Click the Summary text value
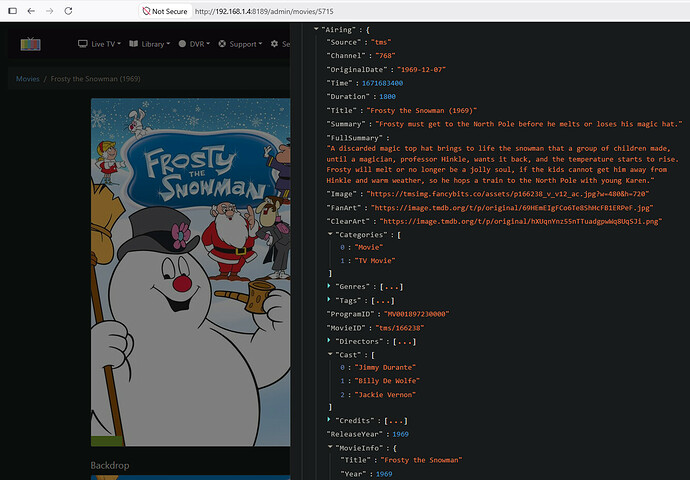 529,124
